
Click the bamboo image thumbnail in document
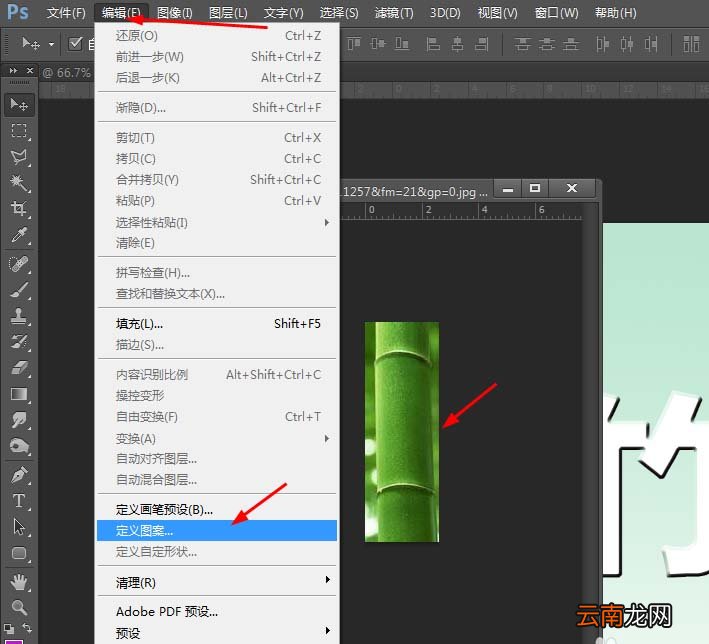pyautogui.click(x=402, y=432)
